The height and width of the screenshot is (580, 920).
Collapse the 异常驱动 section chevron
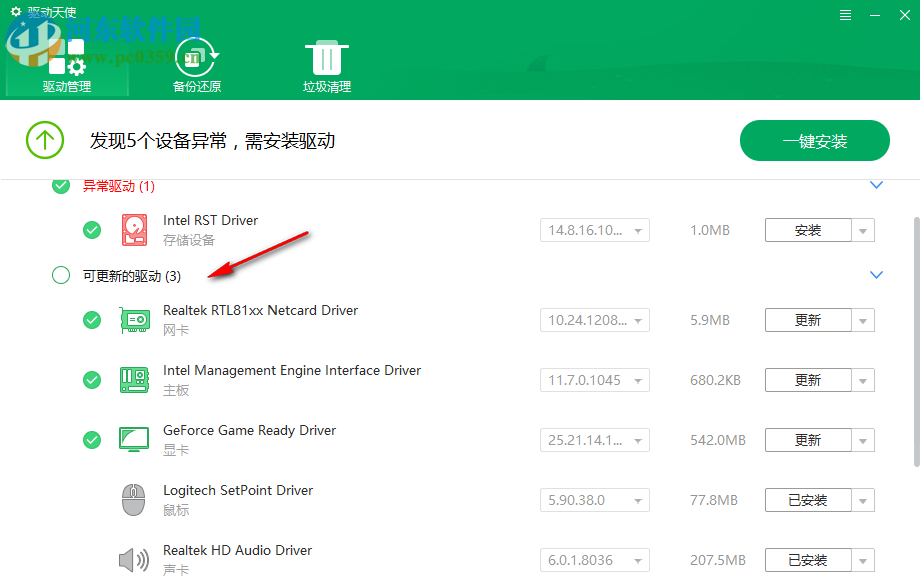point(876,184)
